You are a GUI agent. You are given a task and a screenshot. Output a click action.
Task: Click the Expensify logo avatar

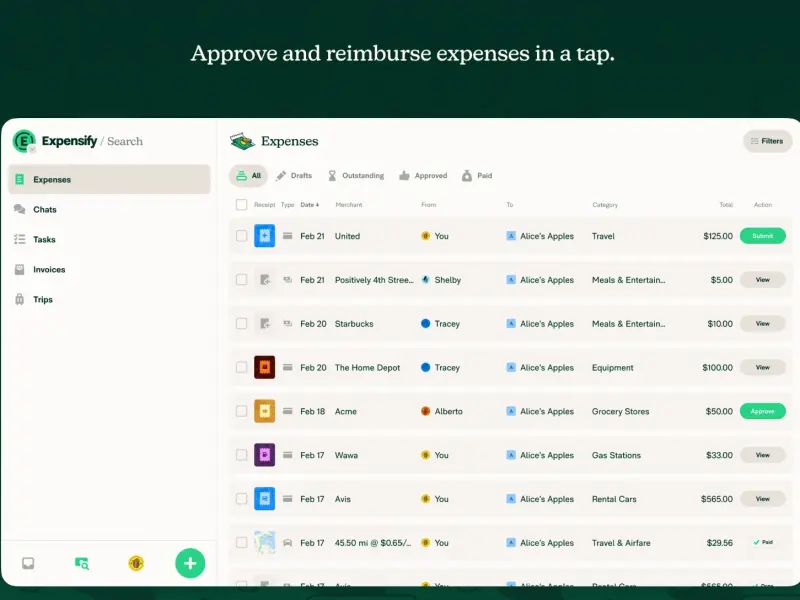24,141
